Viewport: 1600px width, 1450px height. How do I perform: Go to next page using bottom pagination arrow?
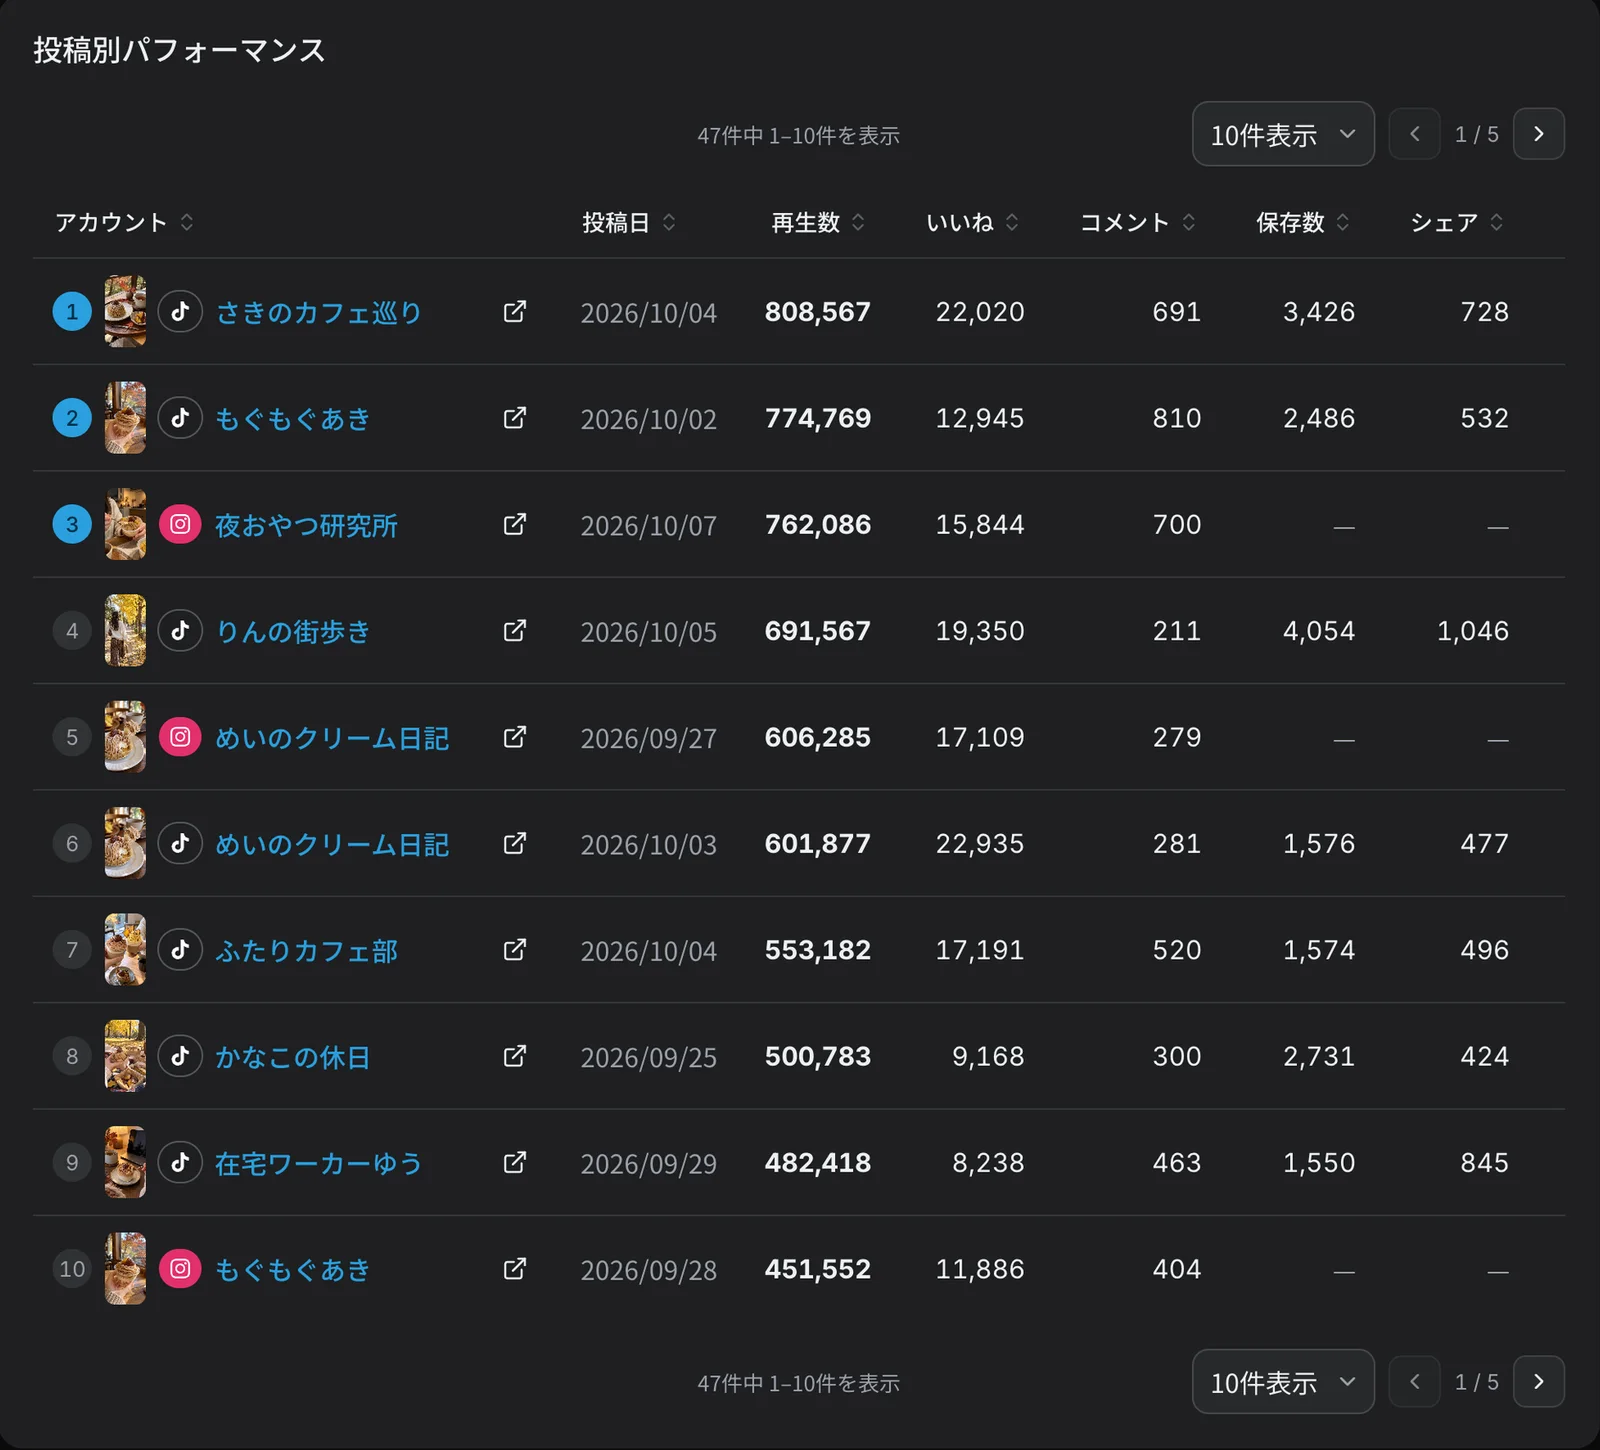tap(1539, 1382)
